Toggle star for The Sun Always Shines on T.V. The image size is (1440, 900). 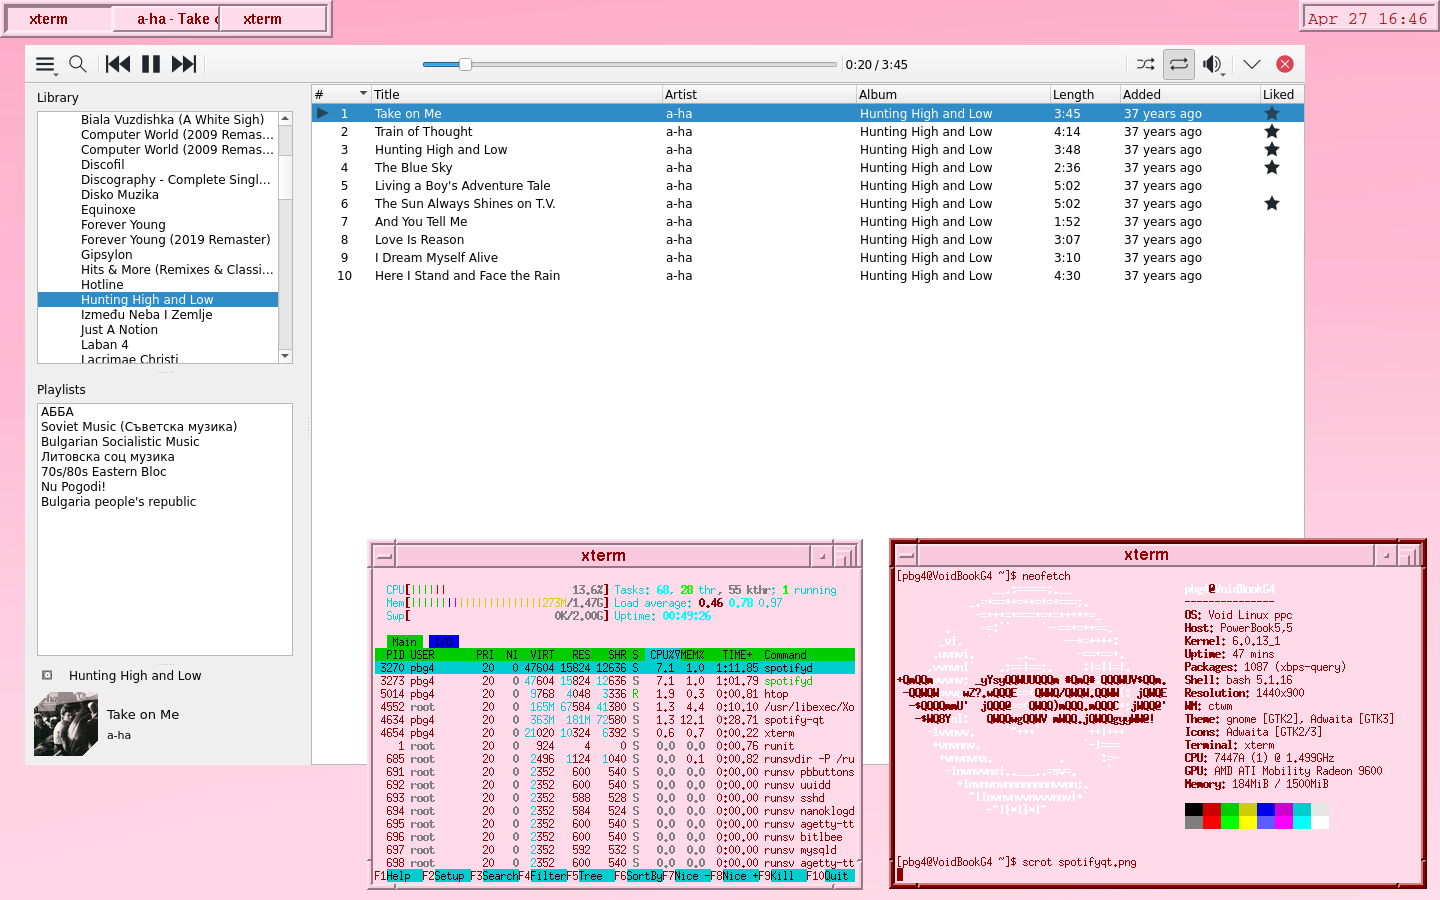(x=1272, y=203)
